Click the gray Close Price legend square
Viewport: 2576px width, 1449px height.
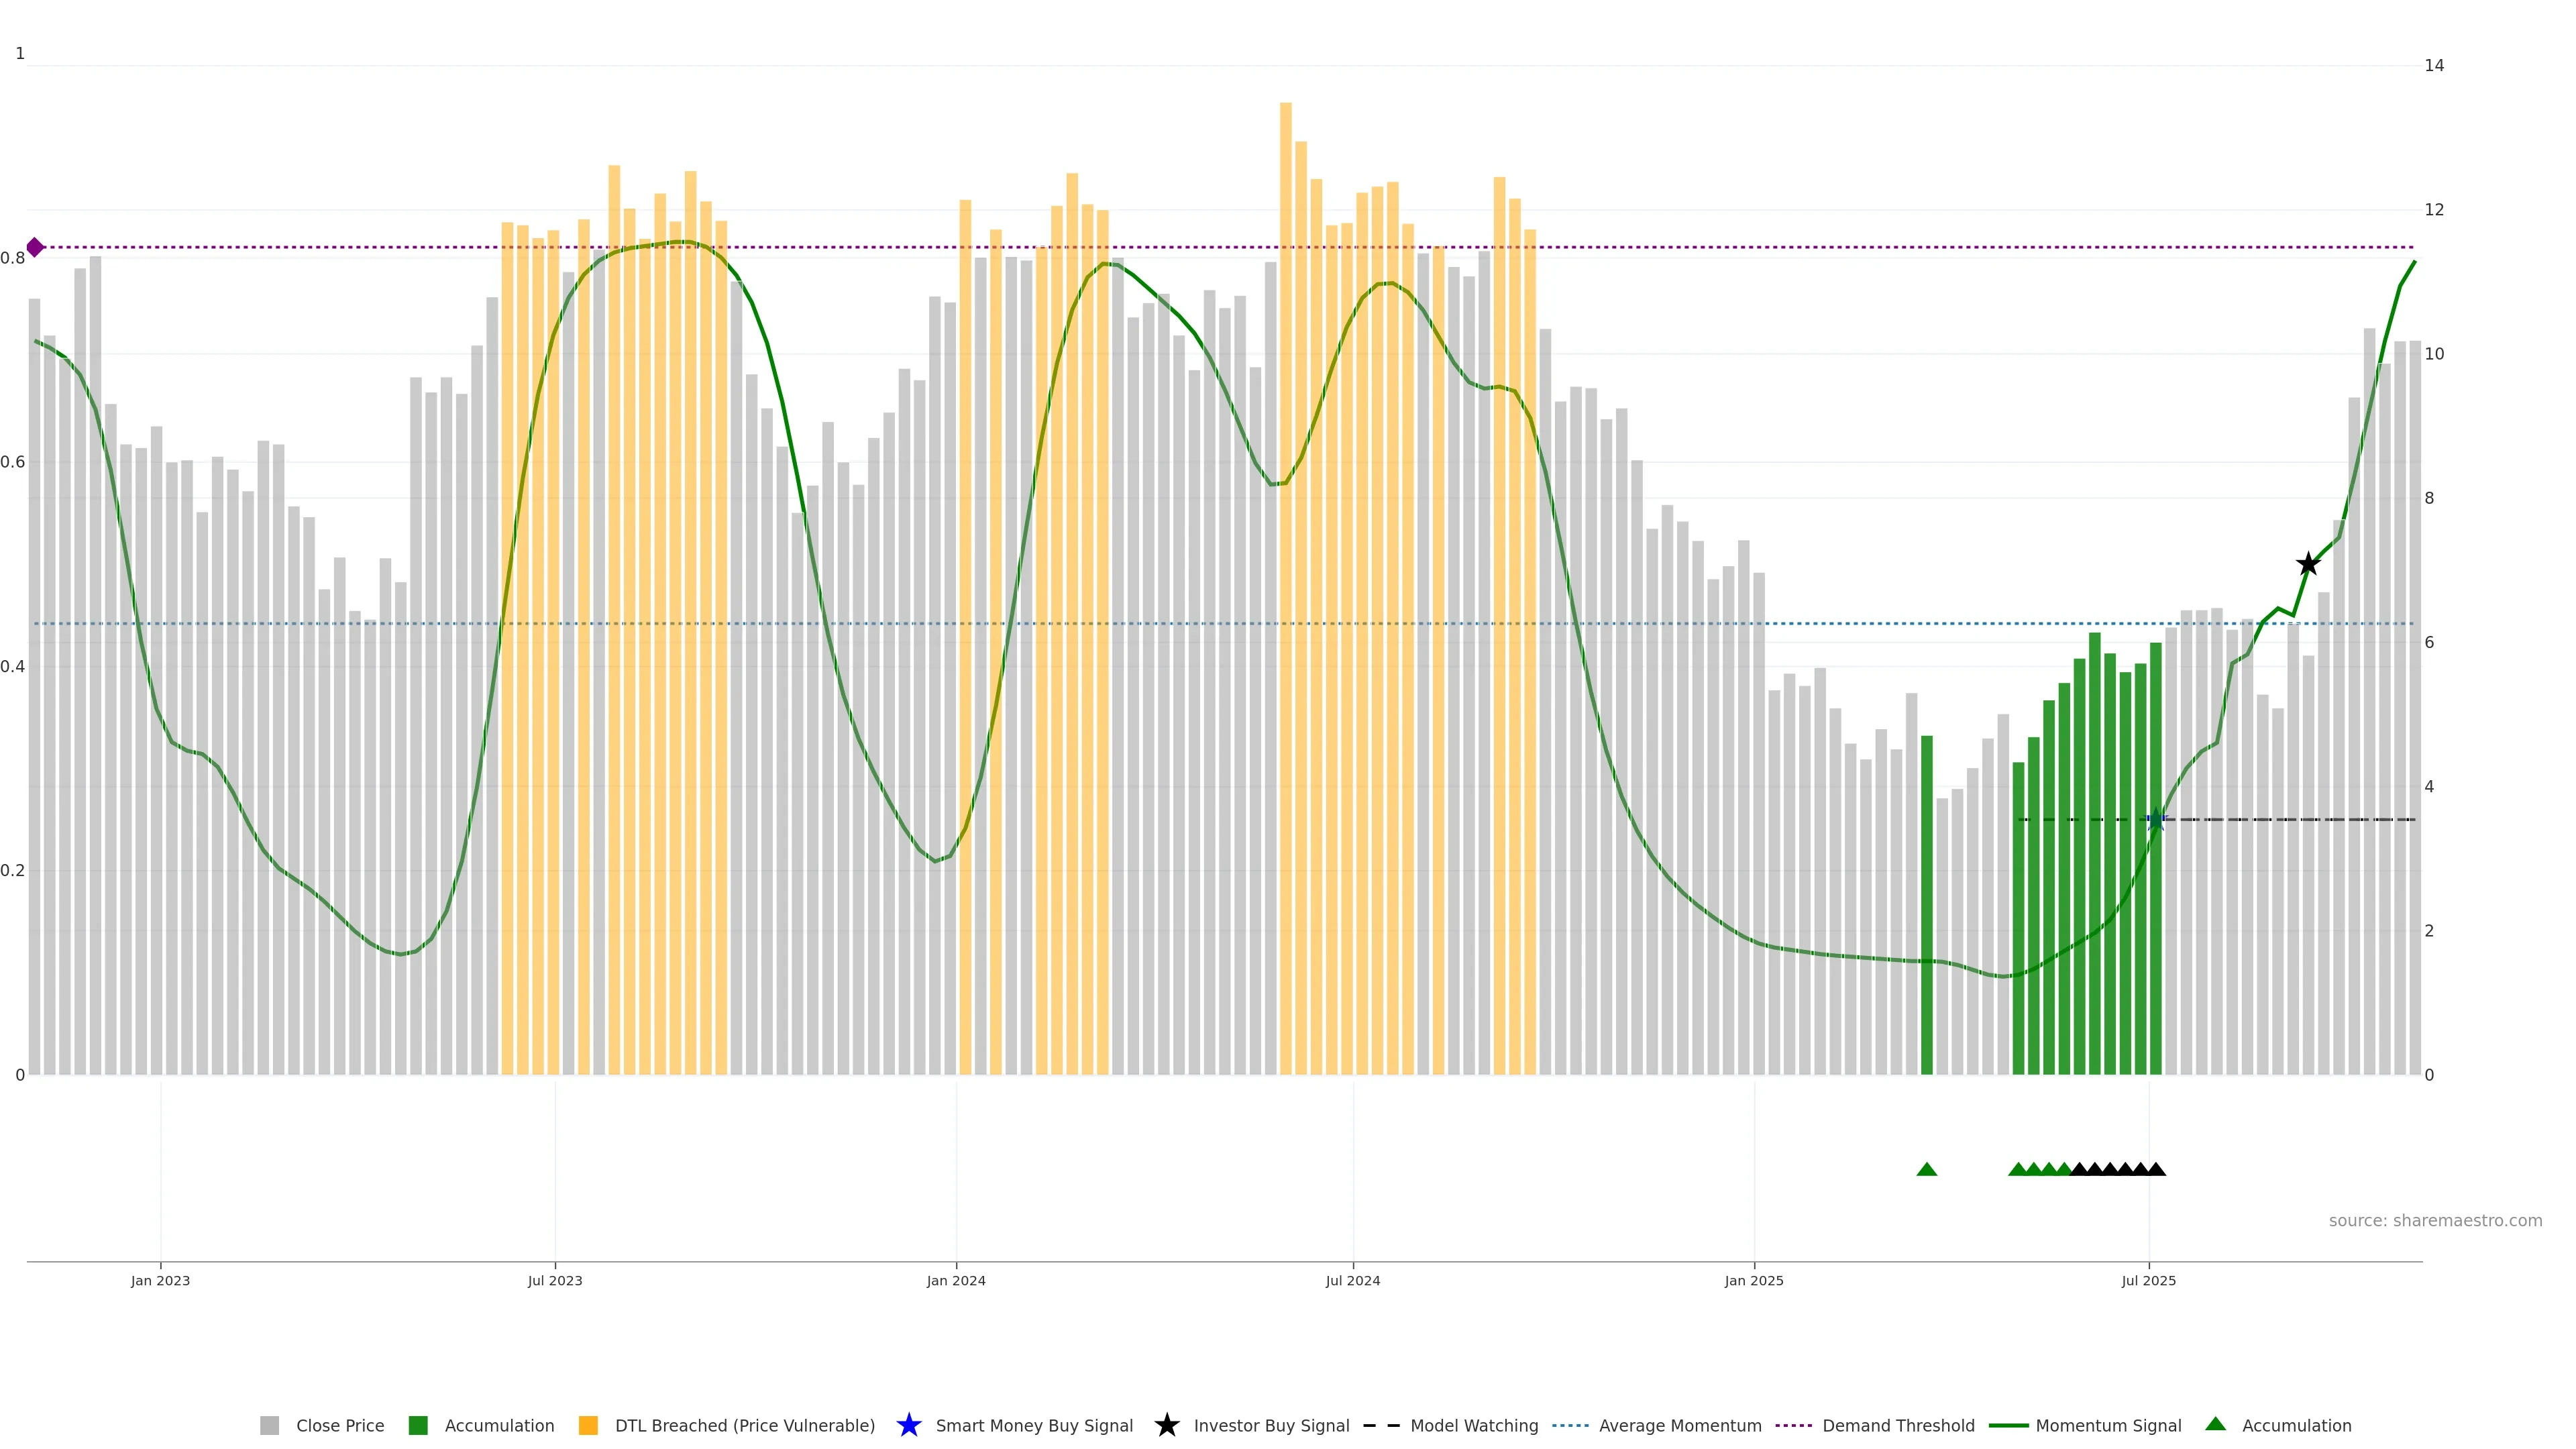tap(269, 1425)
